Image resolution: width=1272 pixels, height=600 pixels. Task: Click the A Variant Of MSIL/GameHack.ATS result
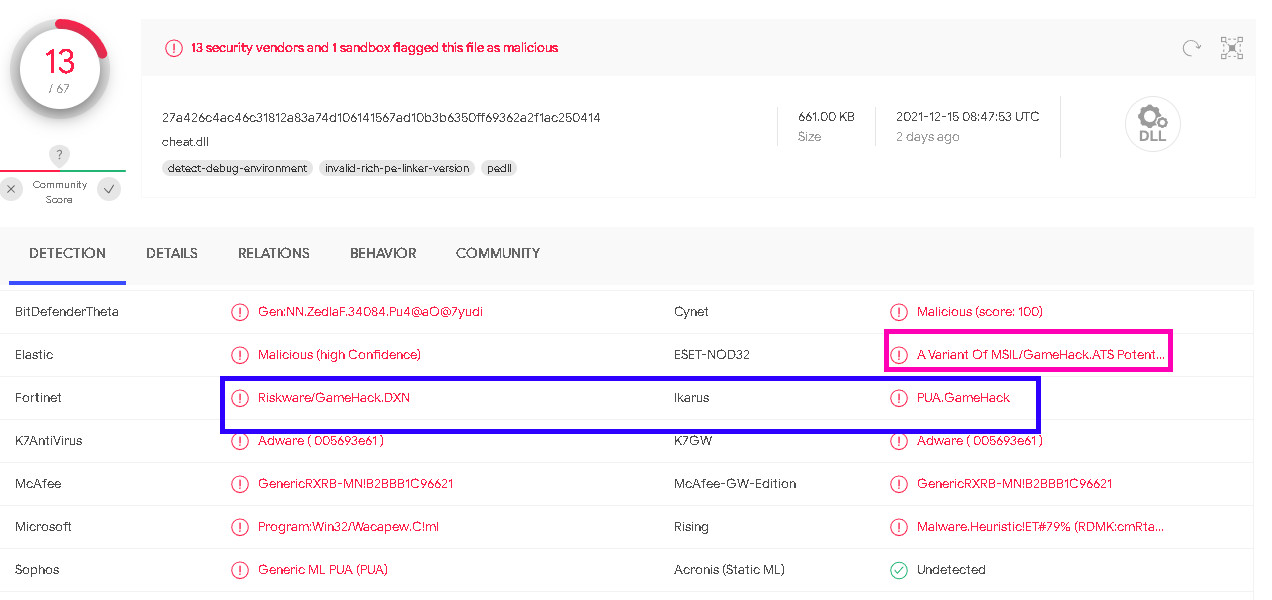(1041, 355)
